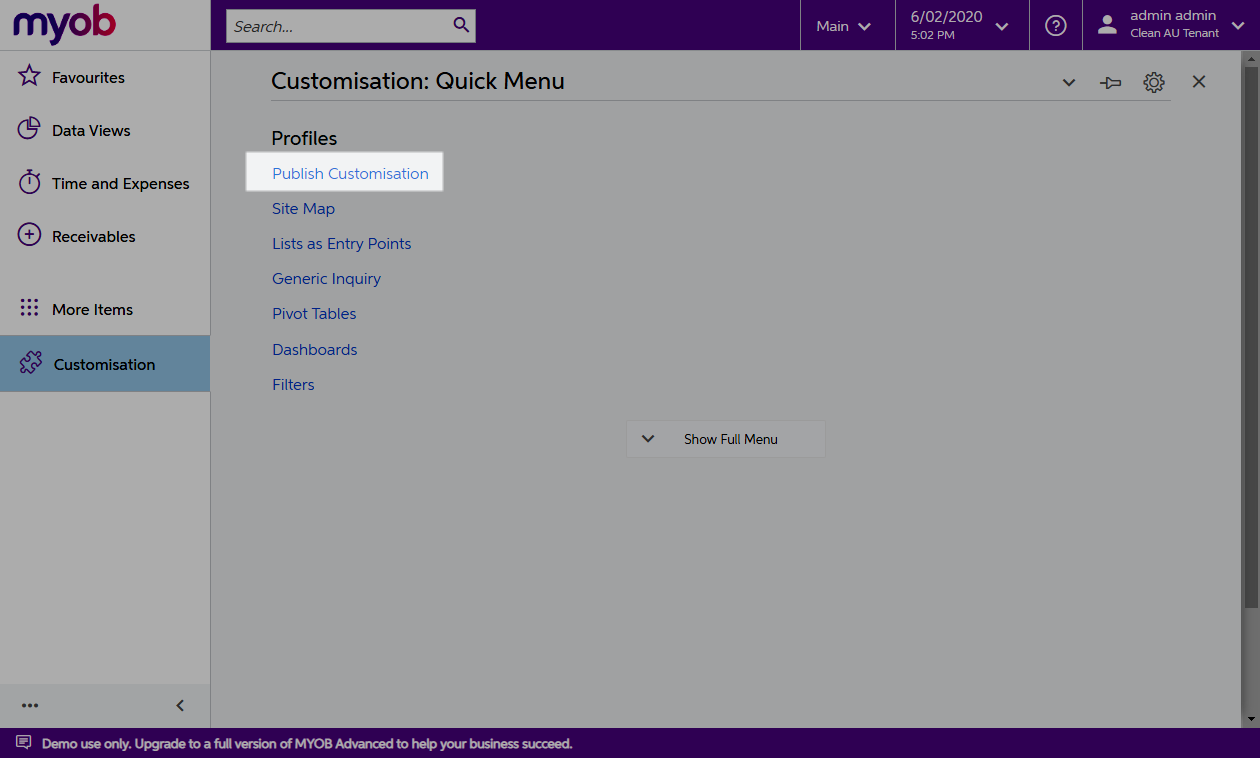This screenshot has width=1260, height=758.
Task: Open the Site Map link
Action: tap(303, 208)
